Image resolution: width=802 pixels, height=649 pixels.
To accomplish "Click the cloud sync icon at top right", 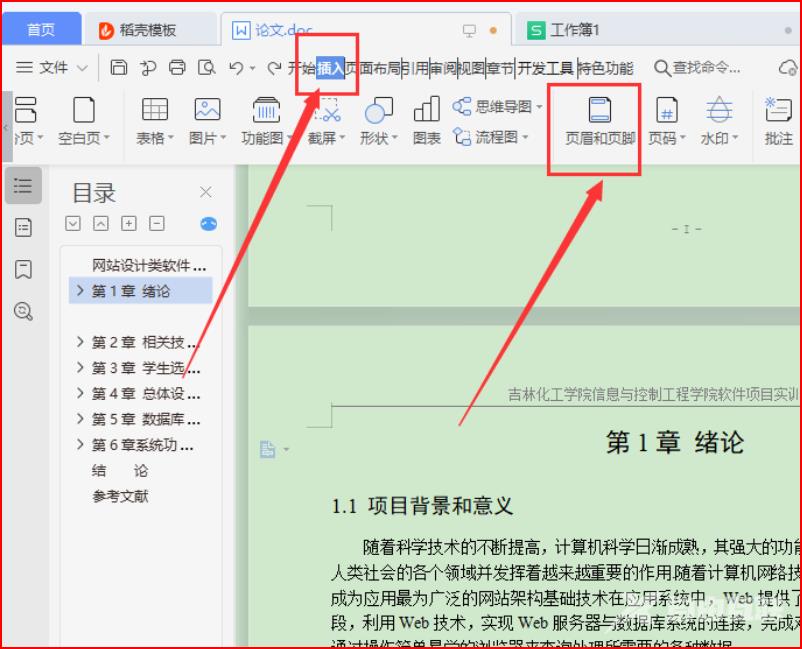I will pos(788,68).
